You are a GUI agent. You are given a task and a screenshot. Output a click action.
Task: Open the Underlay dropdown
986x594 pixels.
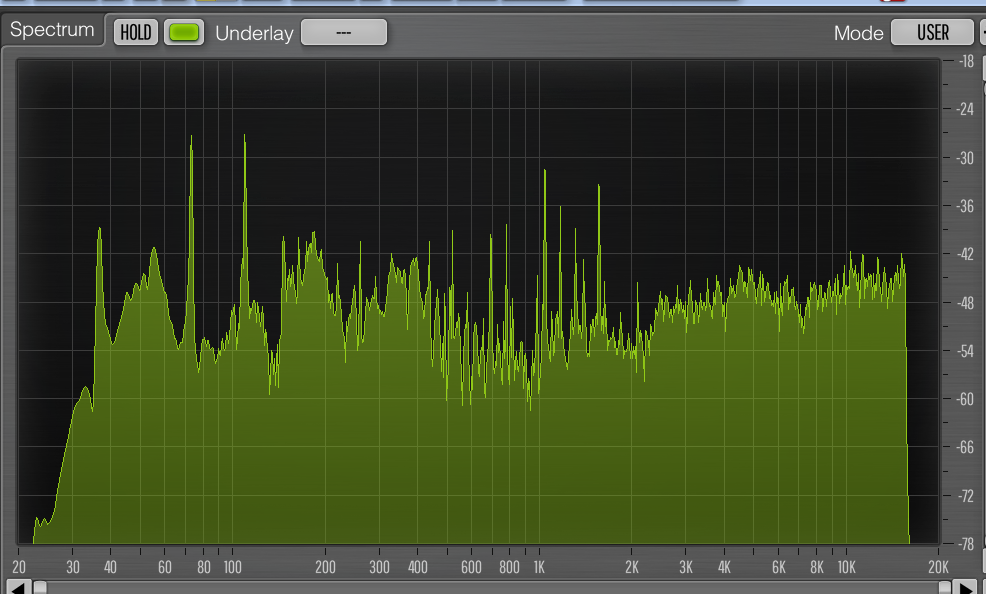point(344,33)
